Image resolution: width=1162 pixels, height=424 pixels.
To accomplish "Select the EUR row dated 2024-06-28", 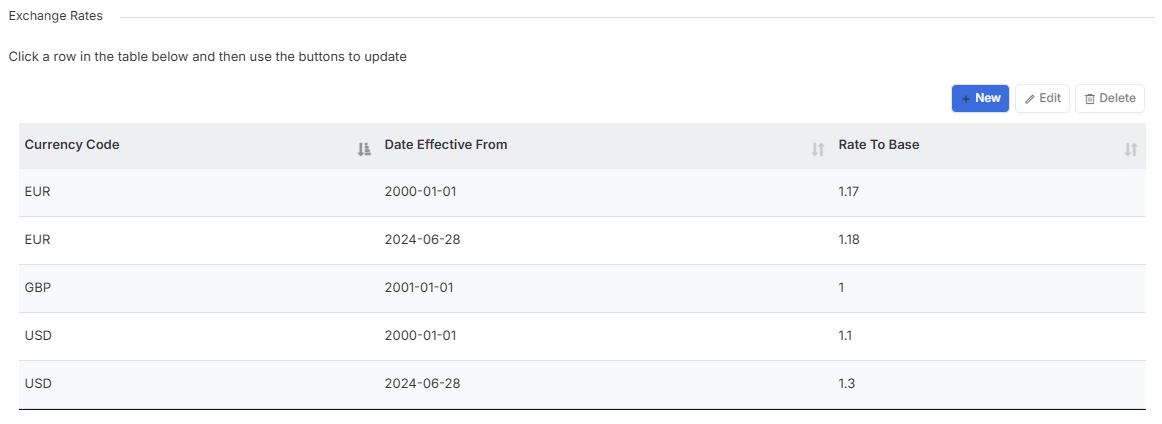I will click(582, 240).
